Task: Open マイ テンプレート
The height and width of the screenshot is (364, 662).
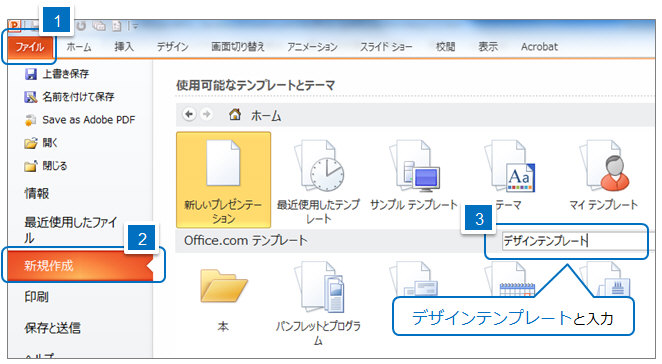Action: click(604, 176)
